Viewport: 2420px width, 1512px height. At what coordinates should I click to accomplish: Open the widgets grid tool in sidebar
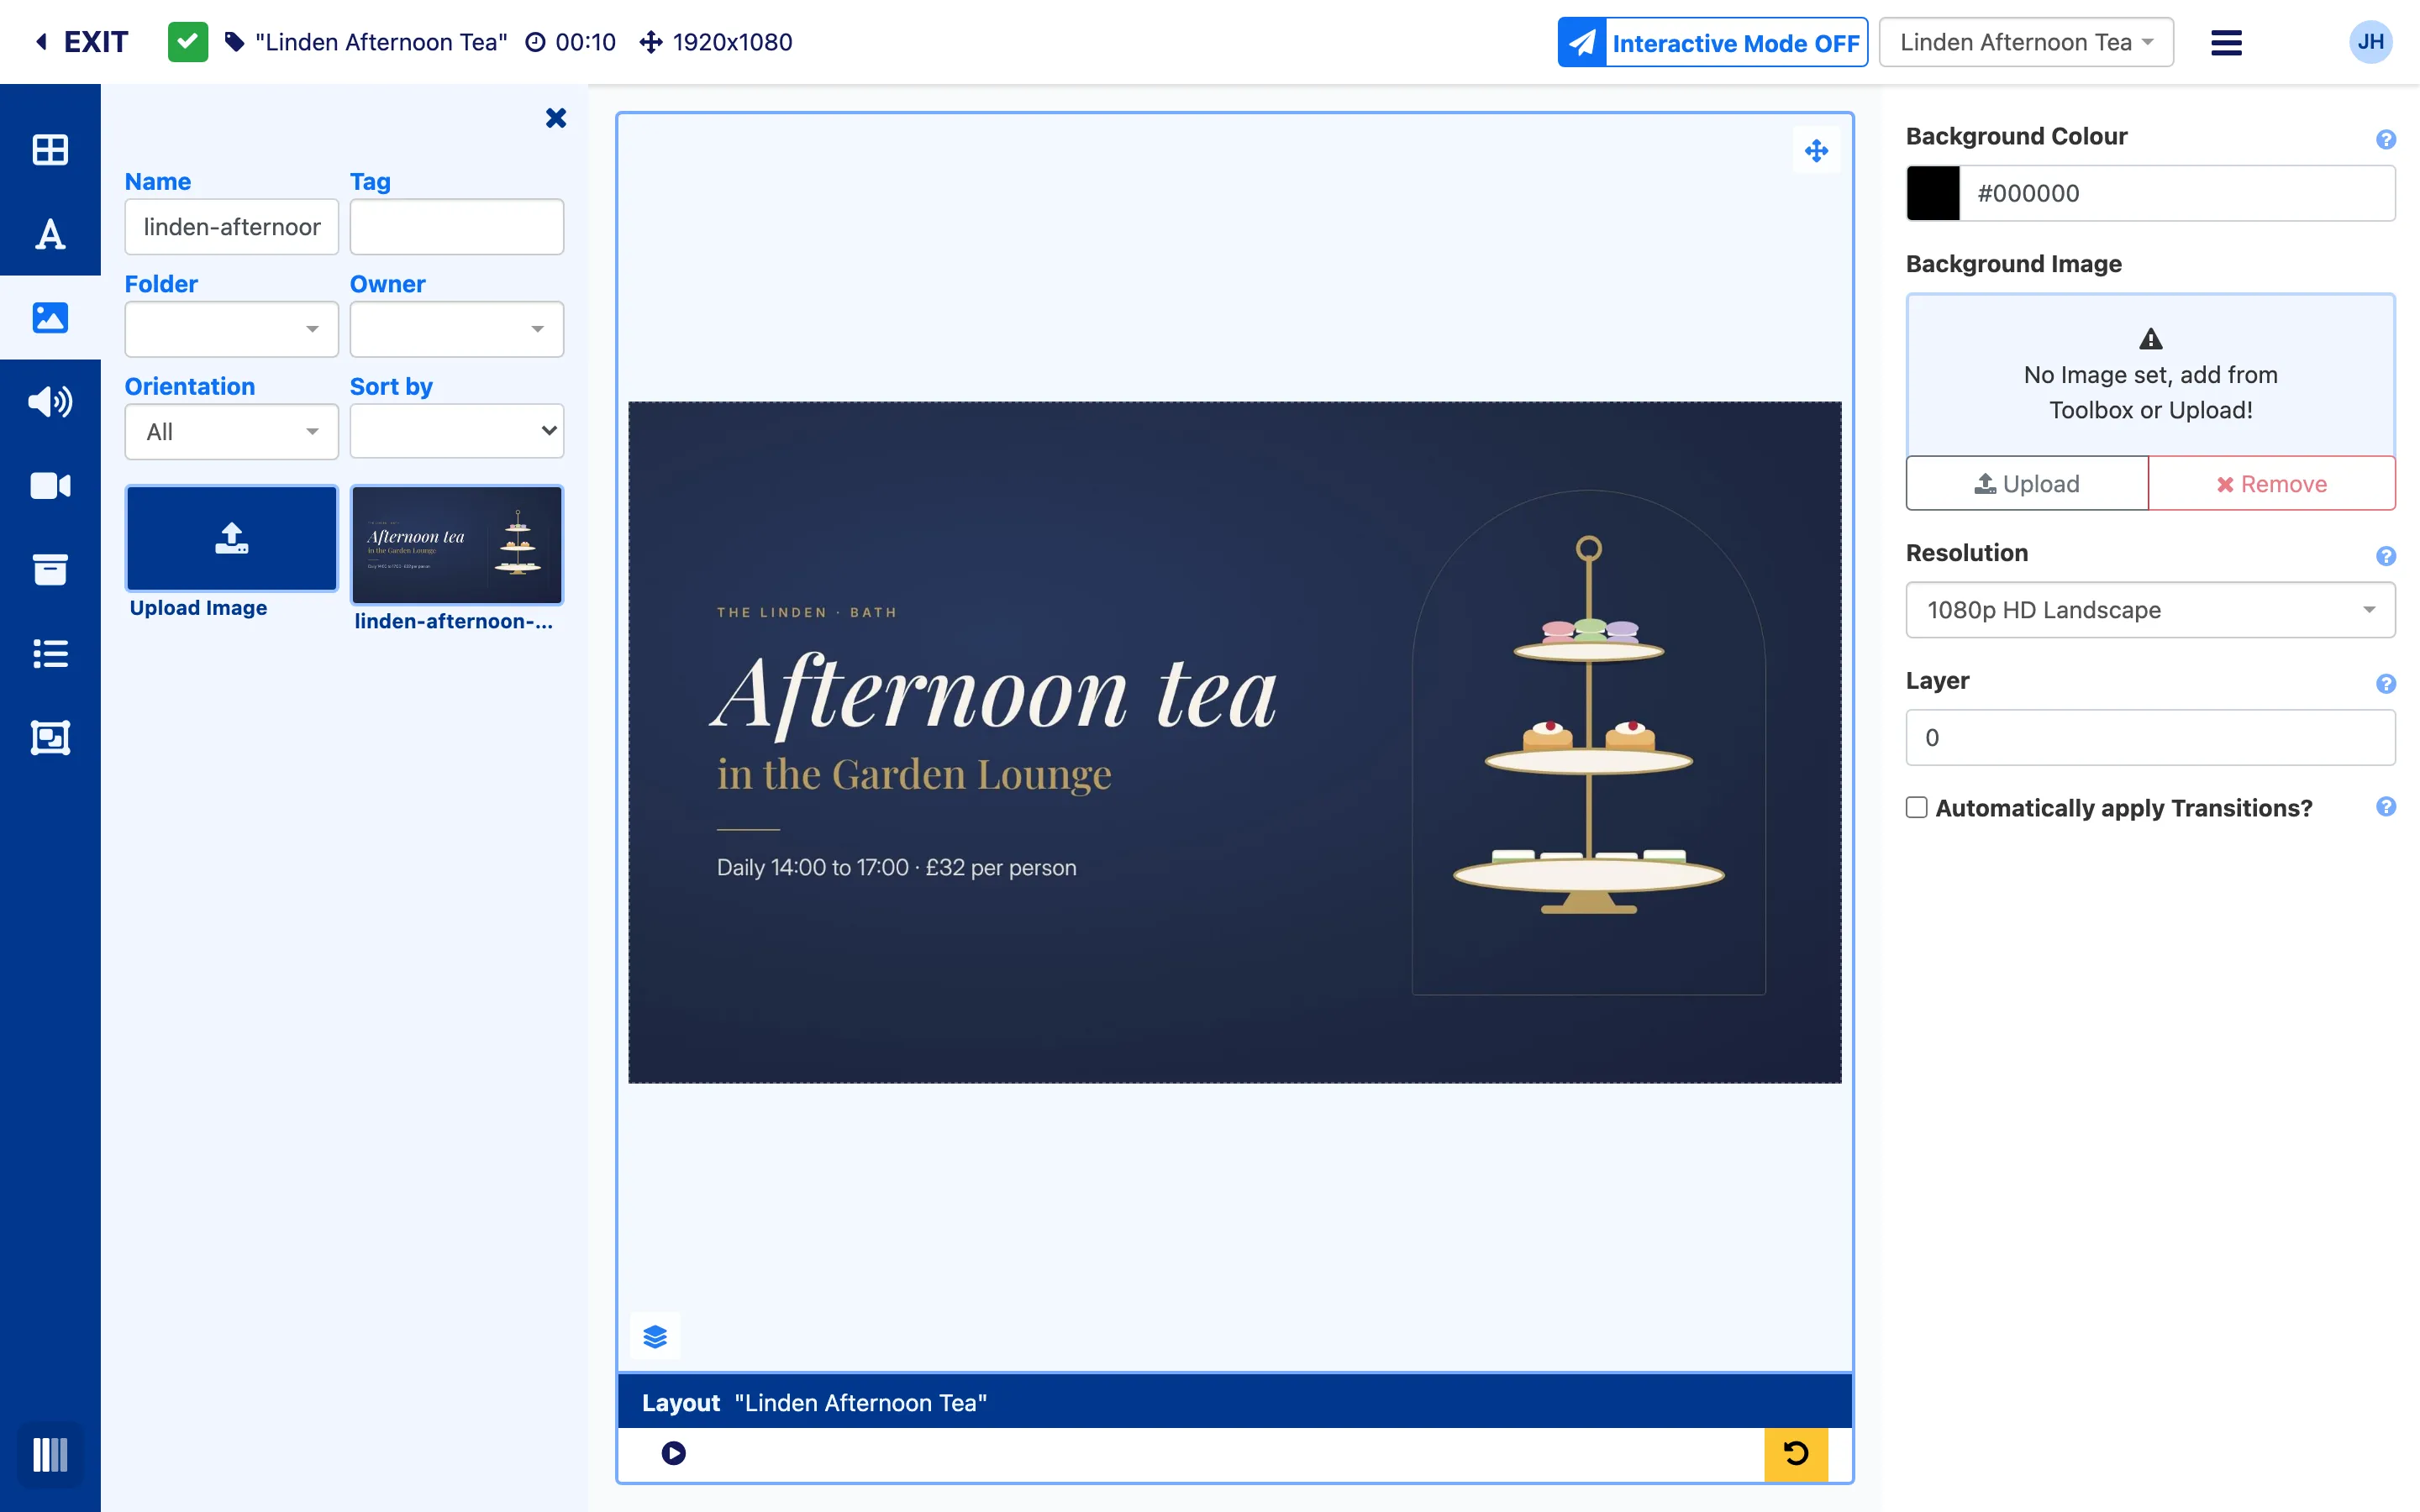pos(50,150)
